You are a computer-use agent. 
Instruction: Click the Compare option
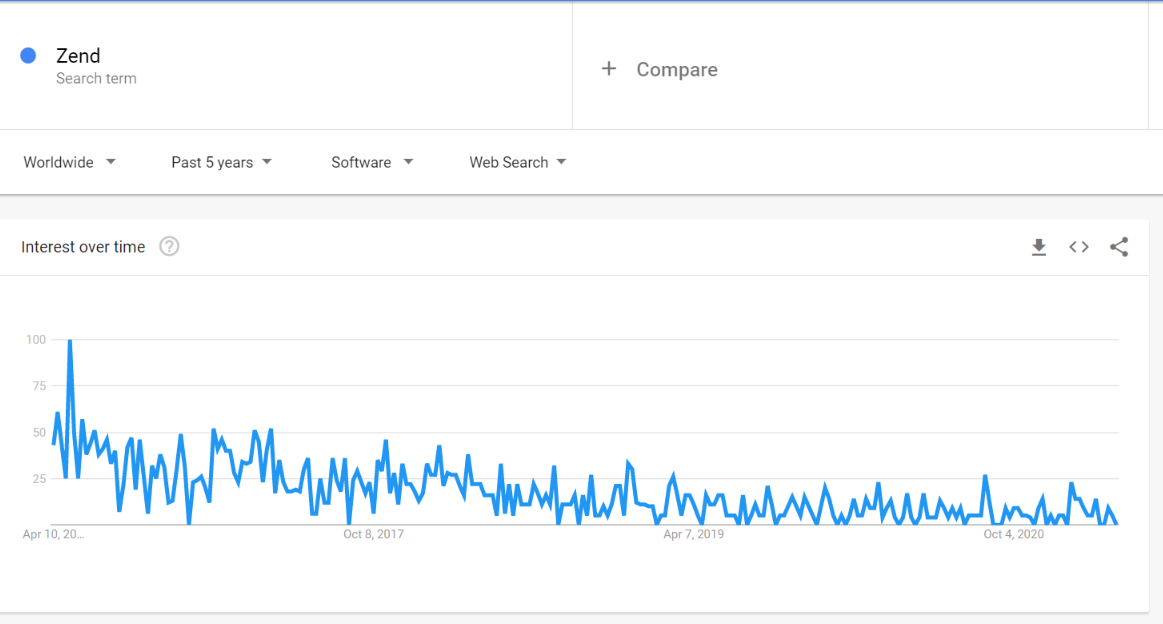point(676,69)
